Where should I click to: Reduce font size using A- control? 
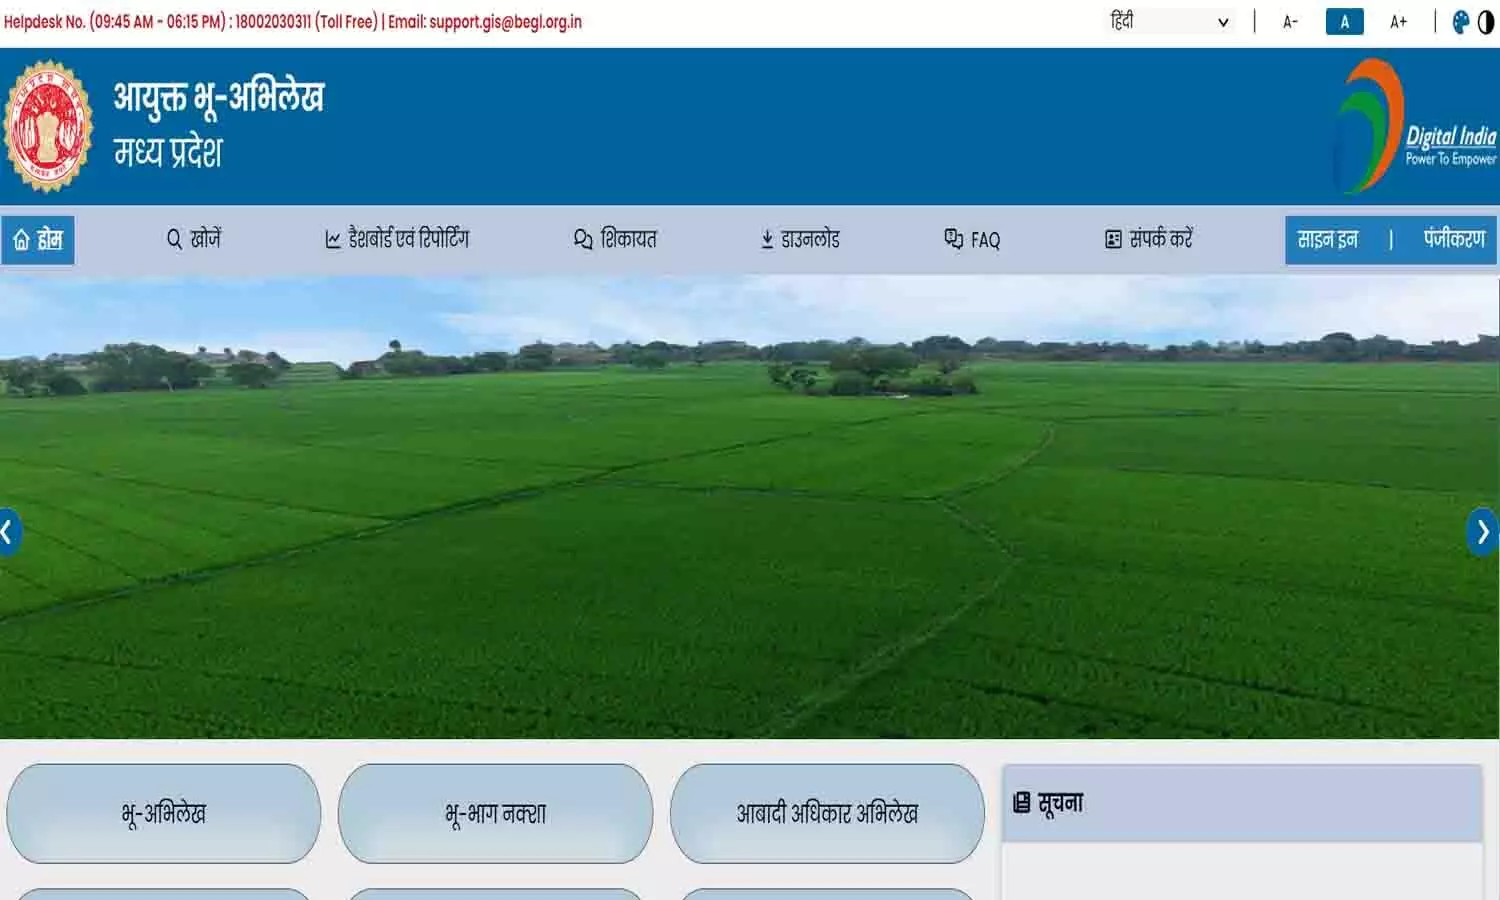click(x=1291, y=20)
